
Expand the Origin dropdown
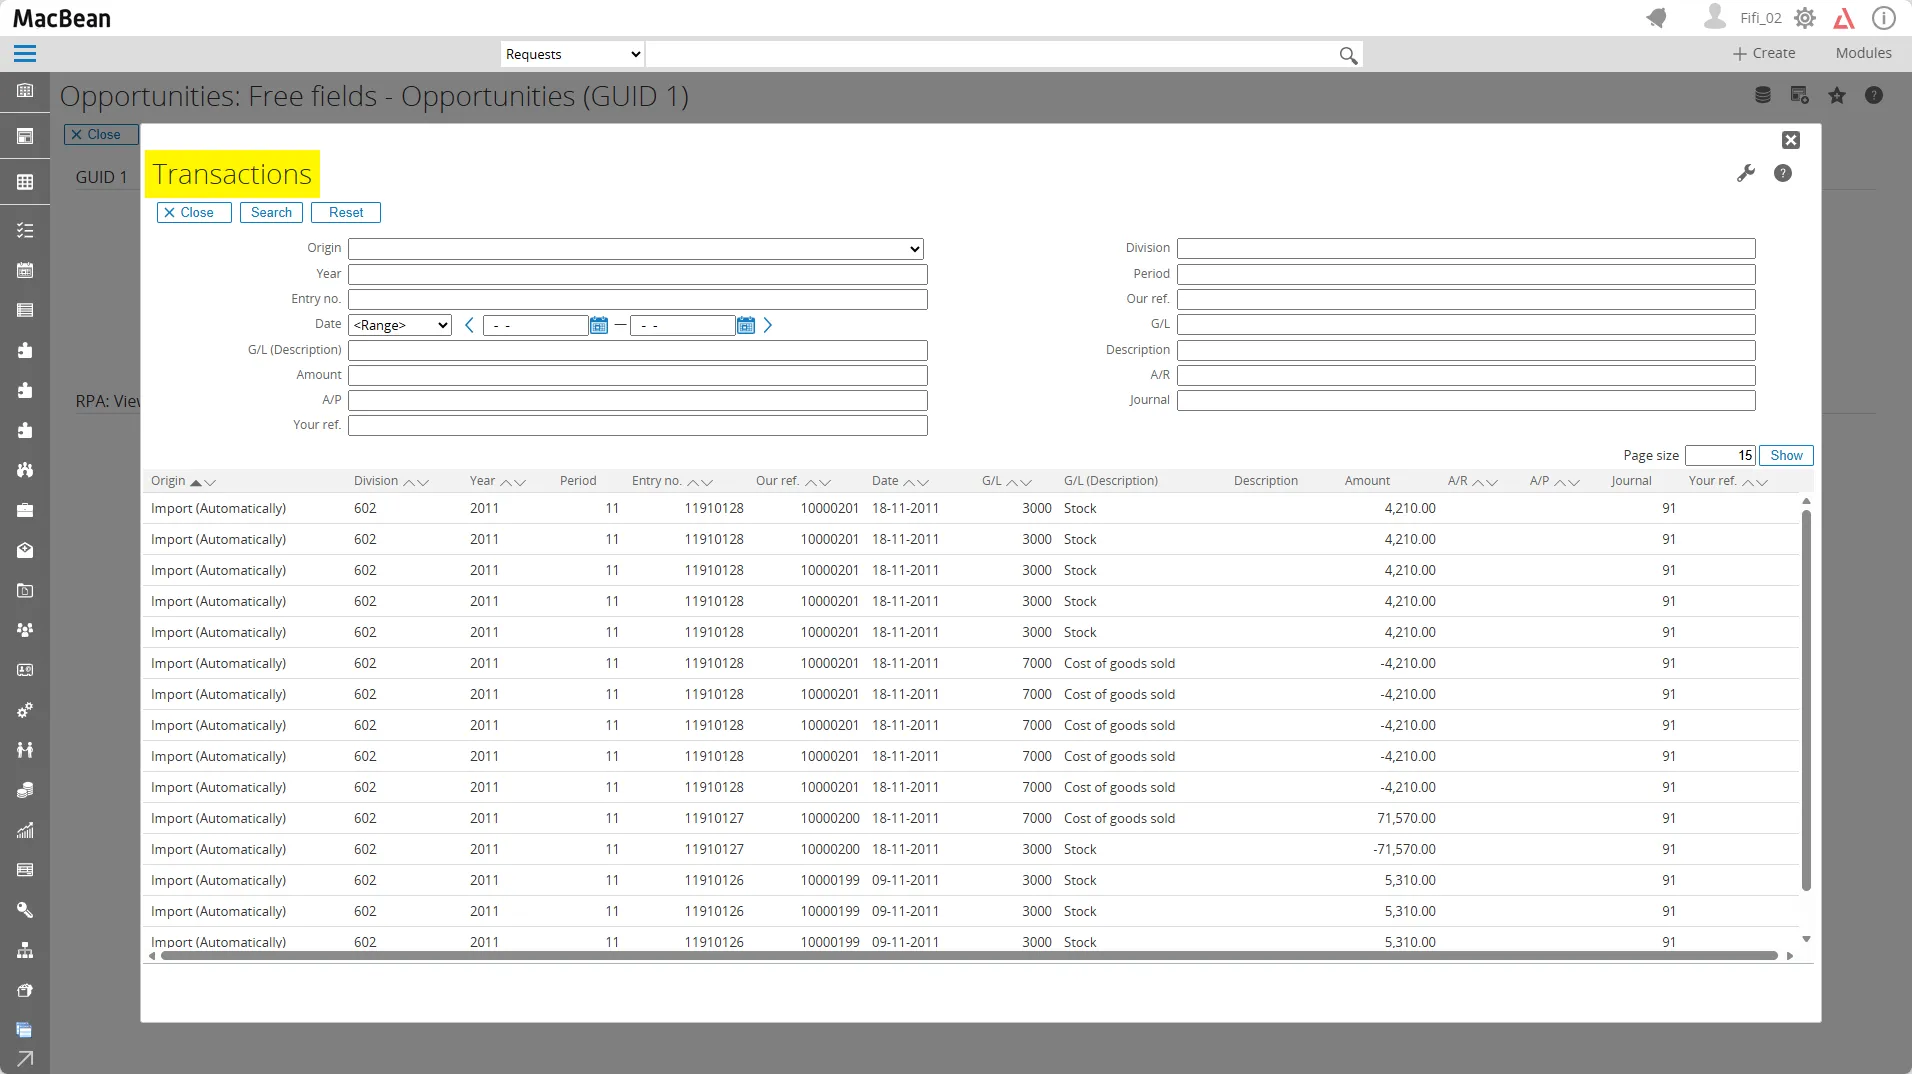(x=635, y=248)
